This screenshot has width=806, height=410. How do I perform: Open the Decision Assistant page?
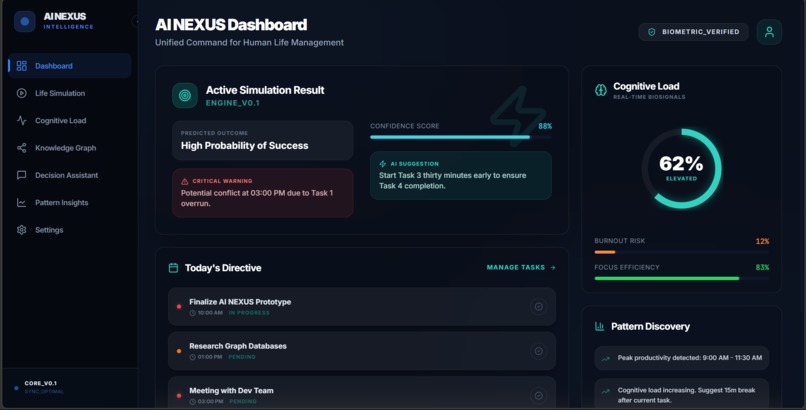pos(70,175)
